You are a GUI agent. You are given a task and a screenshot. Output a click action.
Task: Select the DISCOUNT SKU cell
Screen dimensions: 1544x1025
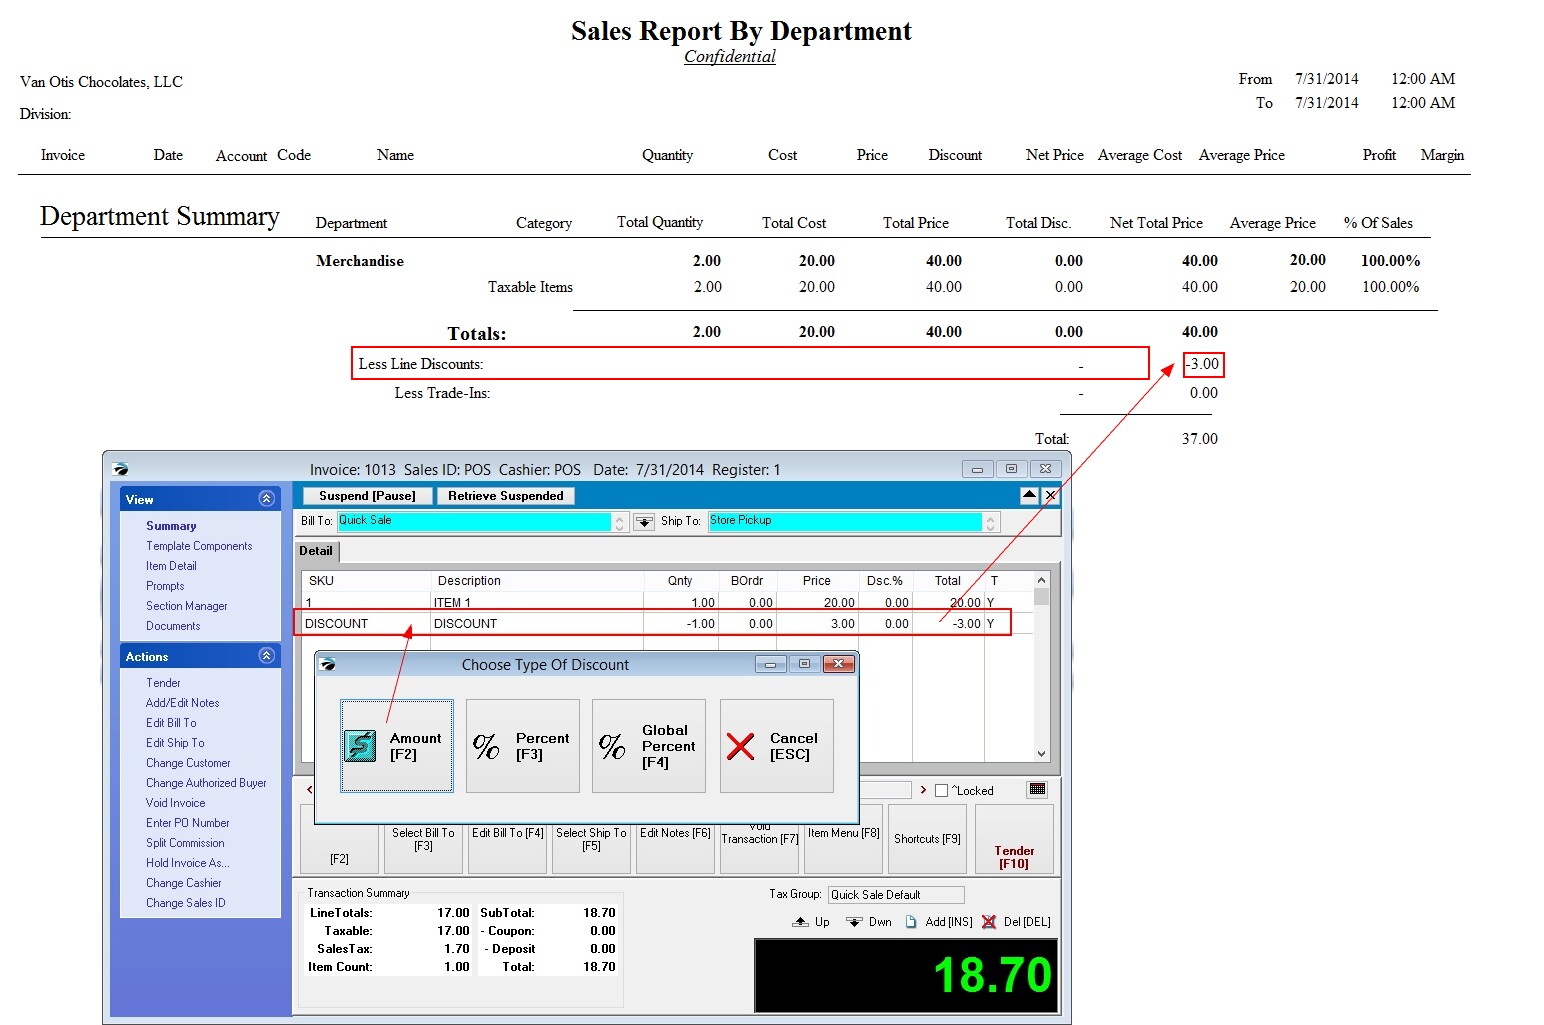[x=366, y=624]
